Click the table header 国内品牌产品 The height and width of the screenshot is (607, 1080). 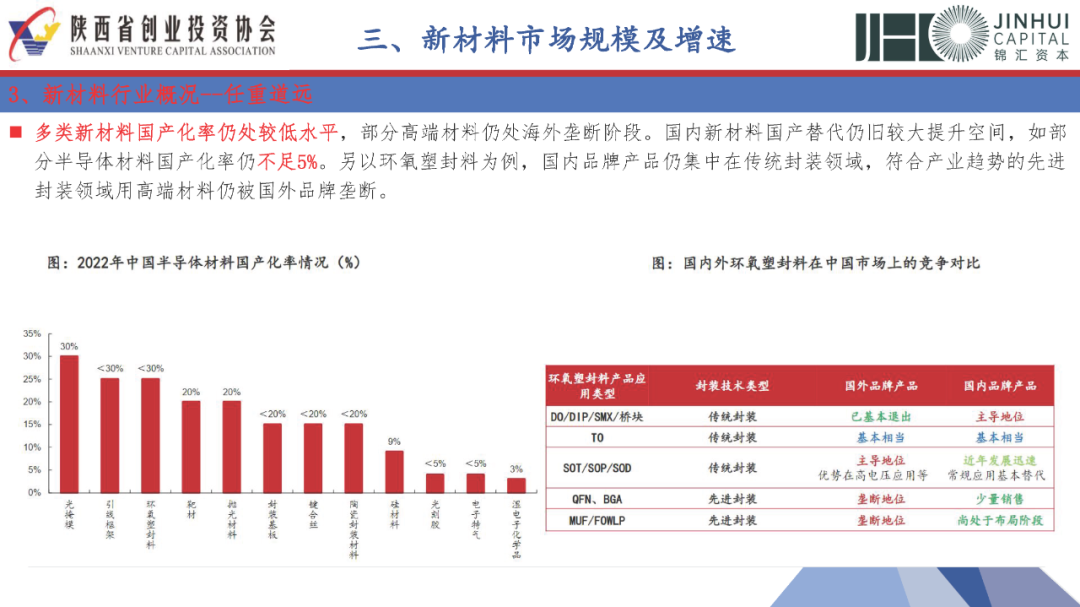pyautogui.click(x=999, y=386)
